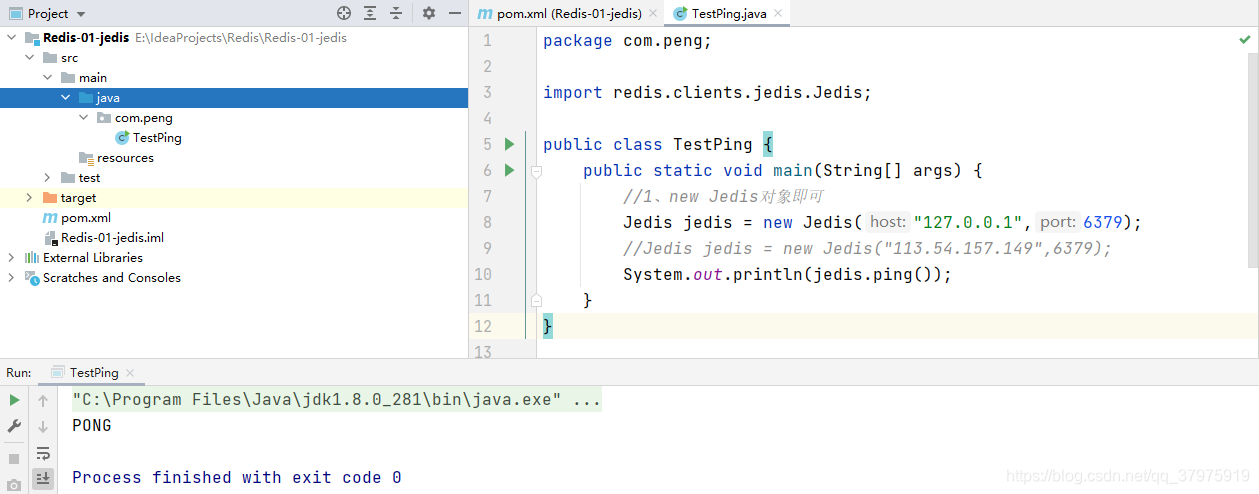Toggle scroll to end in console
This screenshot has width=1259, height=494.
[x=43, y=478]
